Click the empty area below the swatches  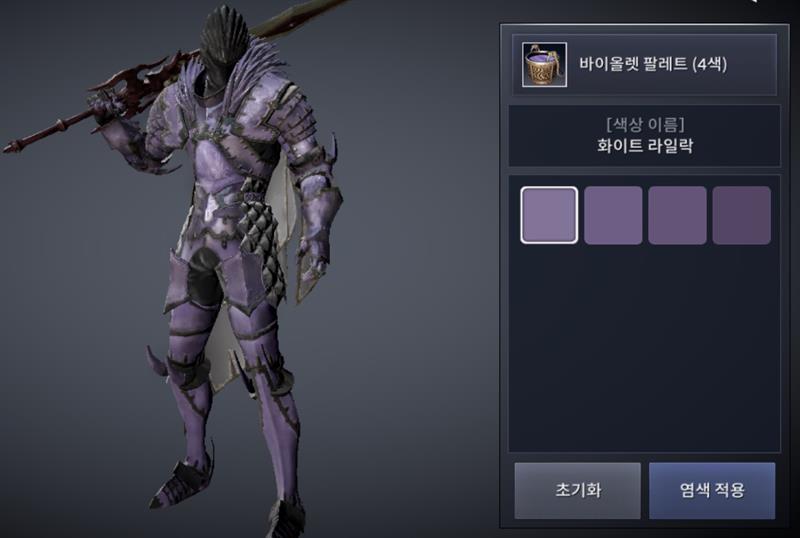point(644,352)
